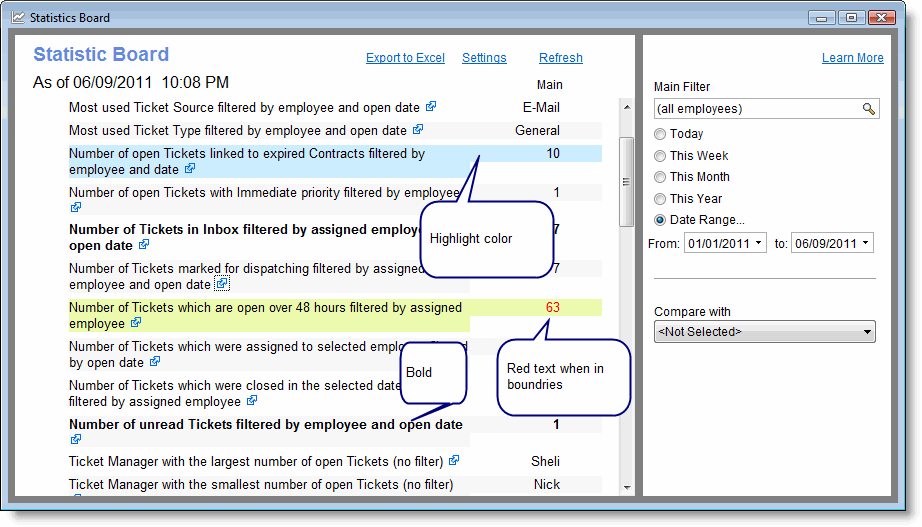Image resolution: width=922 pixels, height=527 pixels.
Task: Open link icon beside Most used Ticket Type
Action: click(418, 130)
